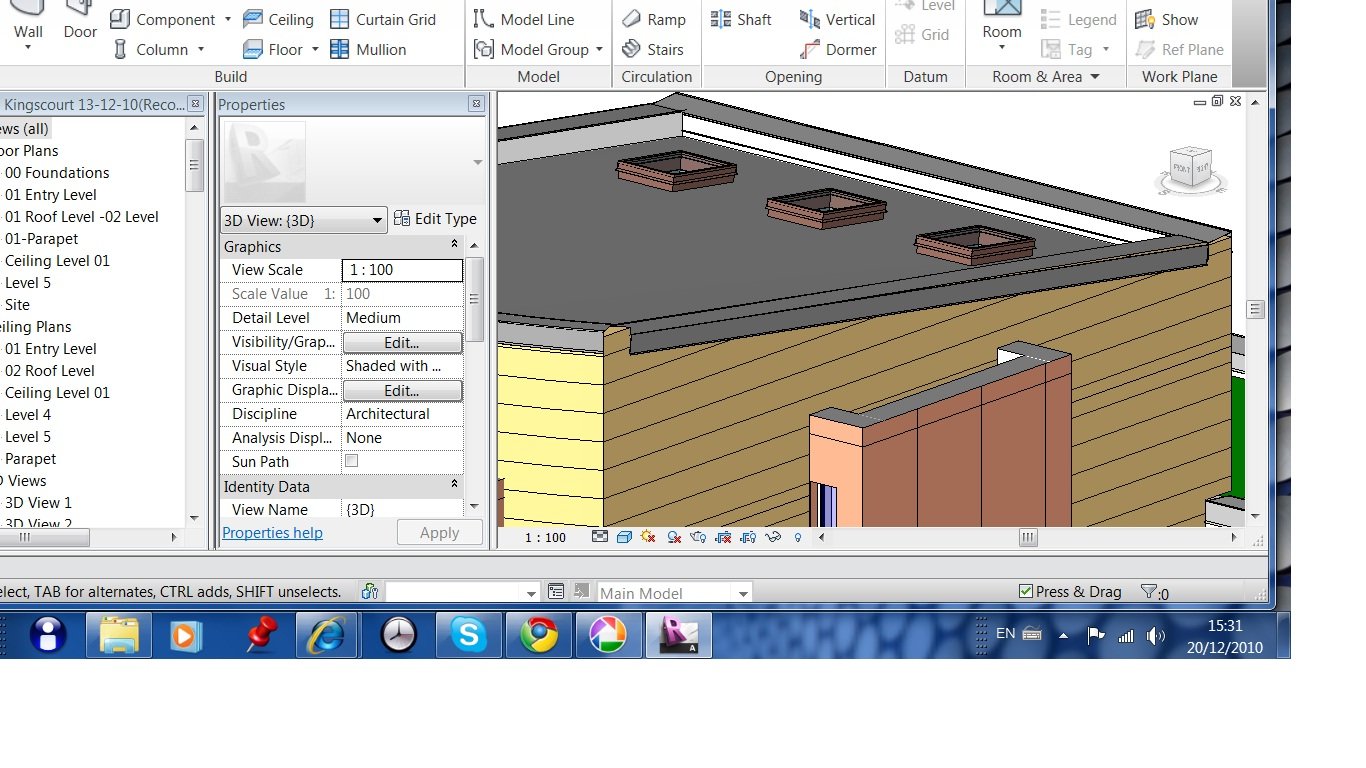Click the Visibility/Graphics Edit button
Viewport: 1366px width, 768px height.
click(402, 343)
